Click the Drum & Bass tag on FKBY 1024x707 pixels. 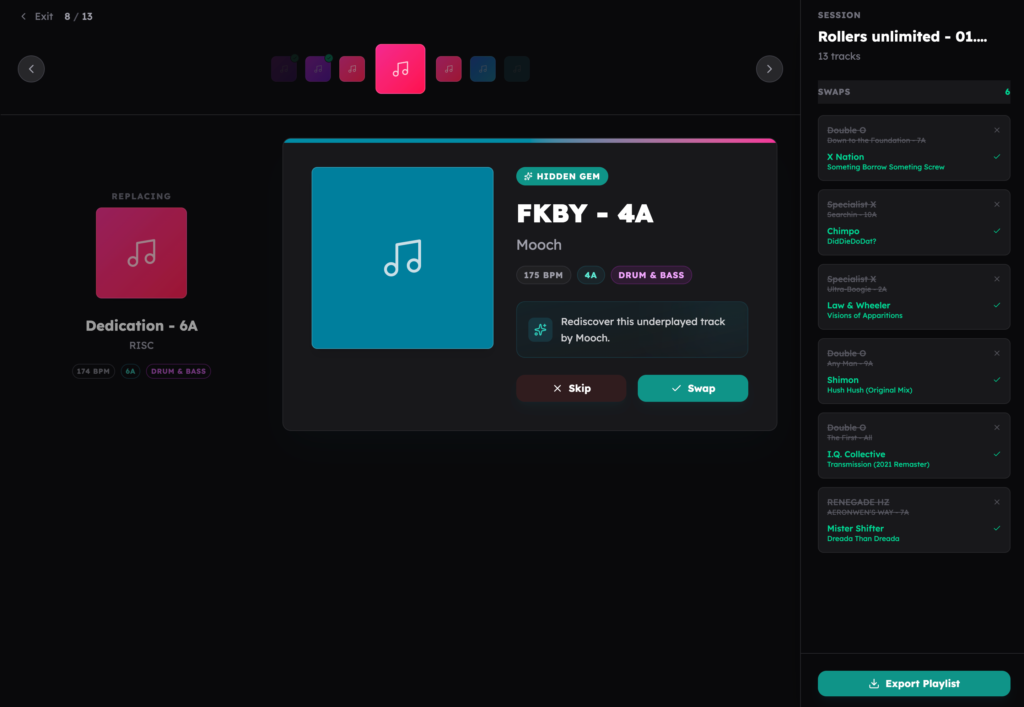coord(651,275)
